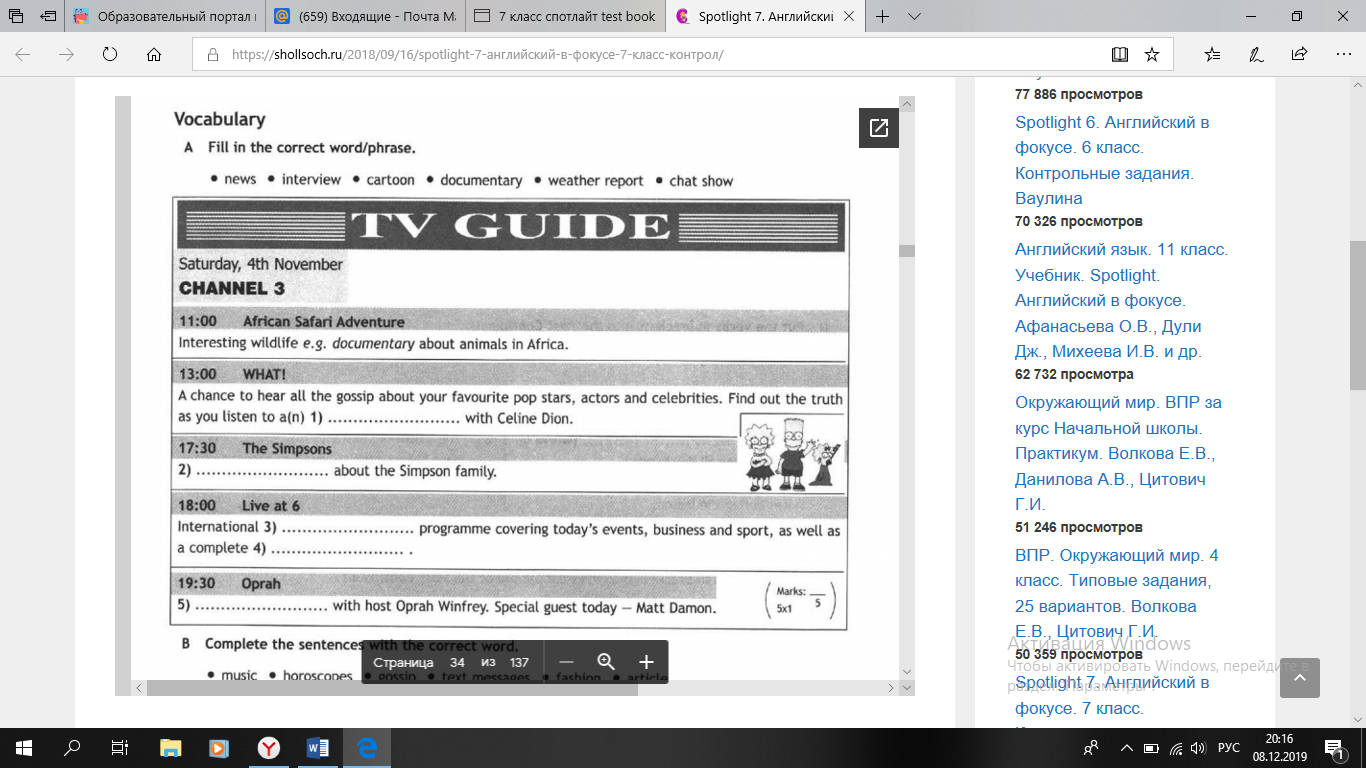Open File Explorer from taskbar
1366x768 pixels.
click(170, 747)
